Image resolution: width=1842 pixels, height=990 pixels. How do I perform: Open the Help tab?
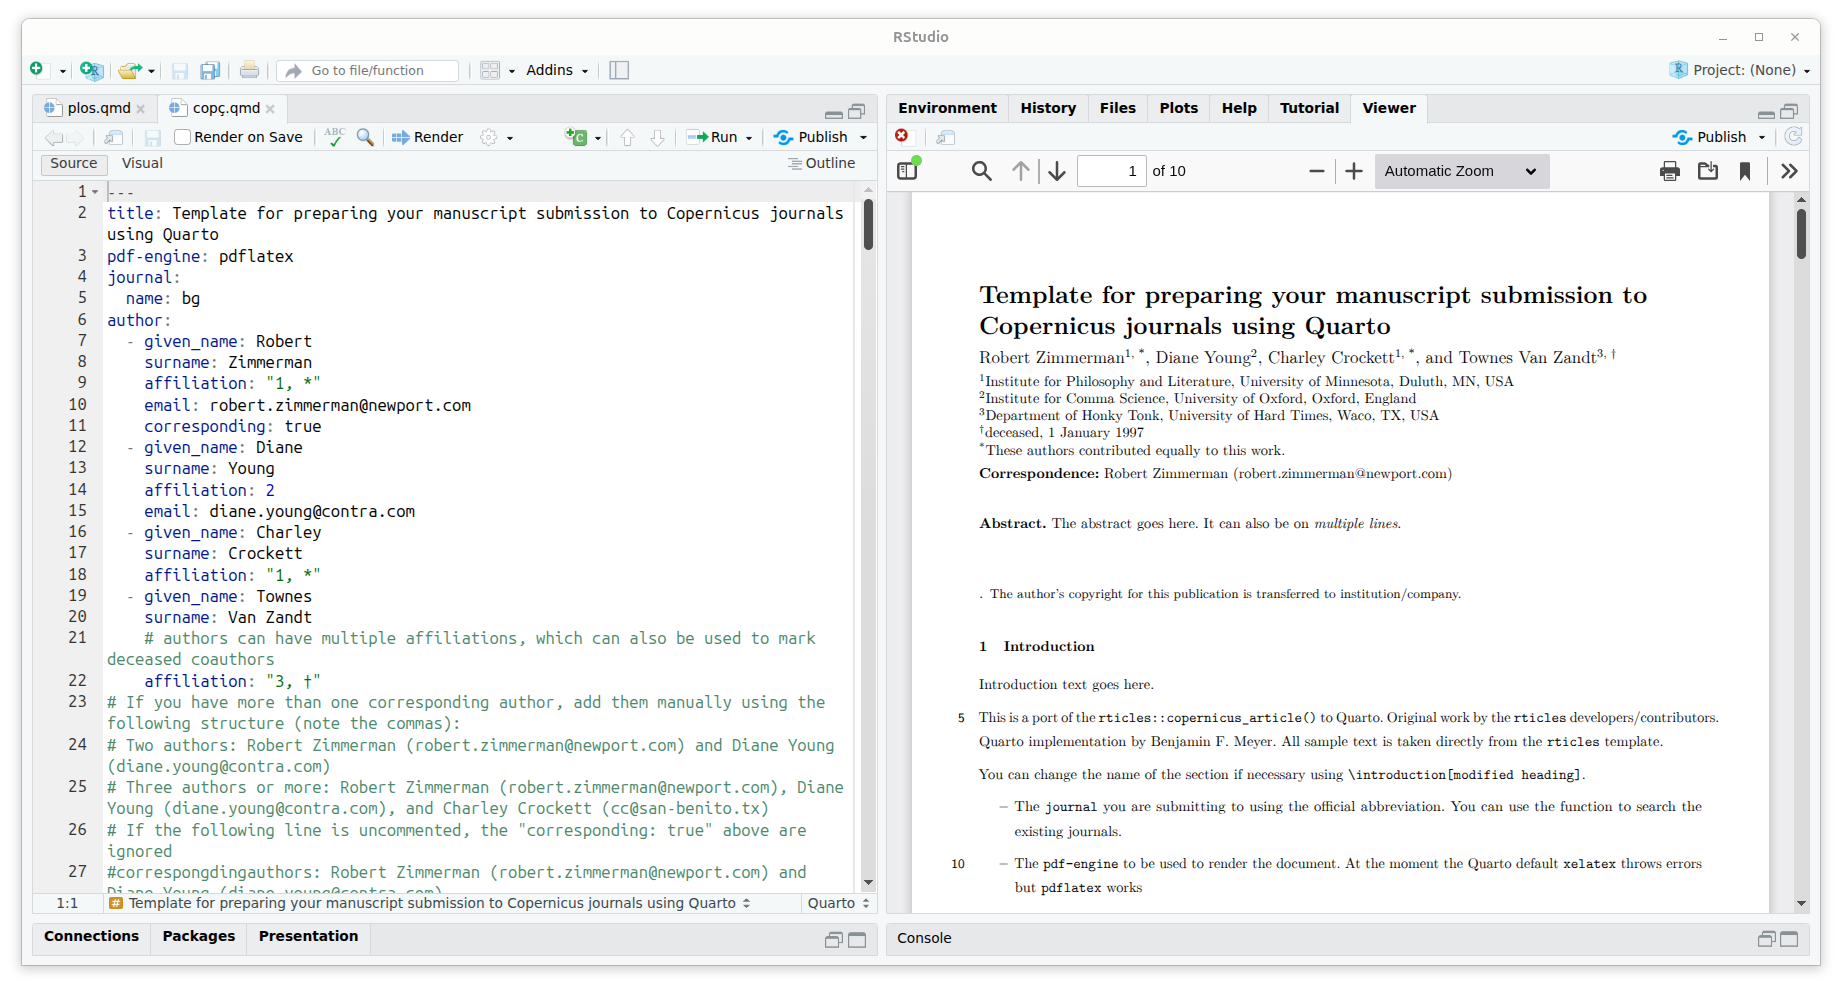tap(1238, 108)
